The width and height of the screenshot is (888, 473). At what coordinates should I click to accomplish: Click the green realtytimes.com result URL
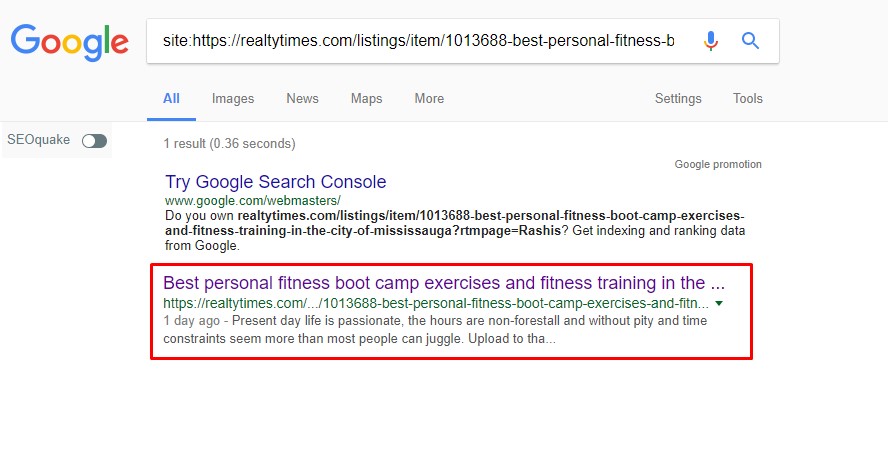pyautogui.click(x=436, y=303)
